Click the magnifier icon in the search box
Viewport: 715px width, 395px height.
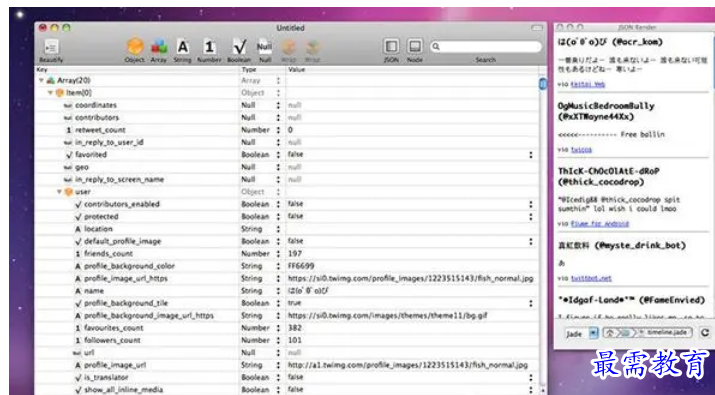point(436,47)
